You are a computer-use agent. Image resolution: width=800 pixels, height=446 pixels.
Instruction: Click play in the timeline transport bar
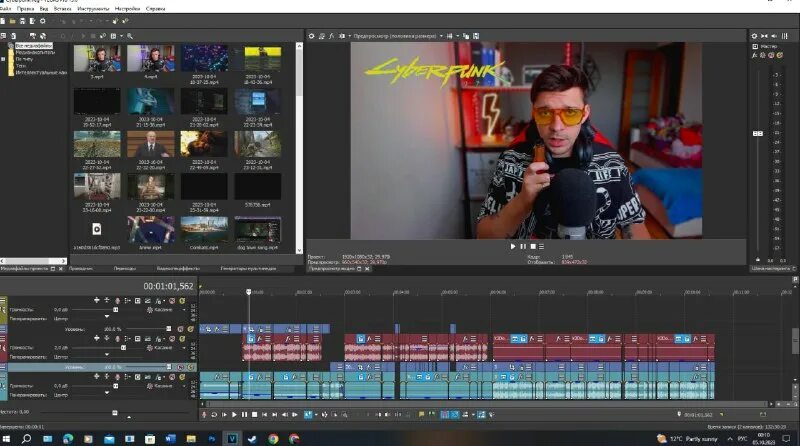pyautogui.click(x=234, y=415)
